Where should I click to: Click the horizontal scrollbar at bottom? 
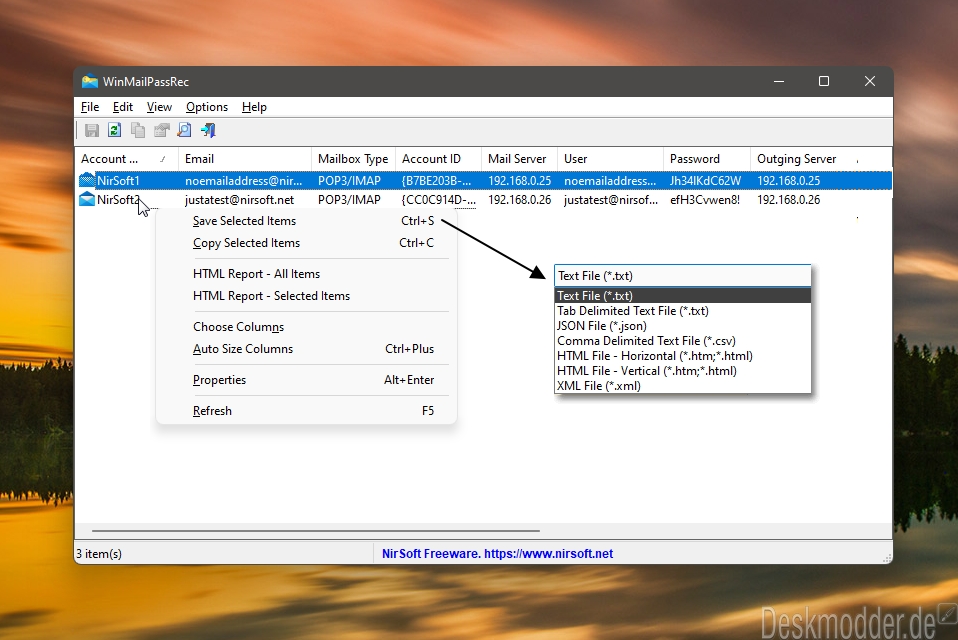coord(315,531)
